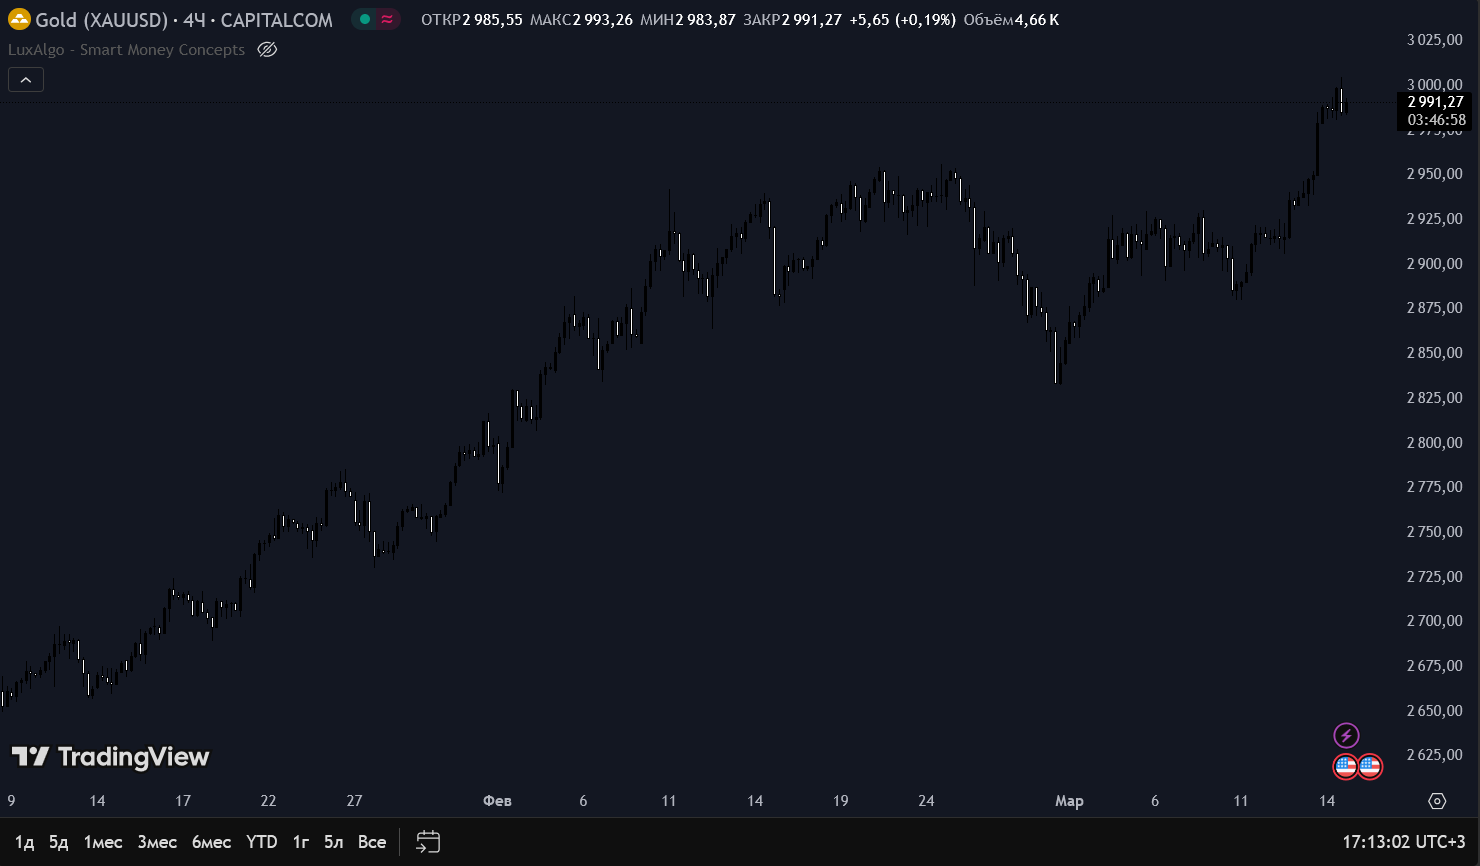
Task: Click the right US flag economic event
Action: 1370,767
